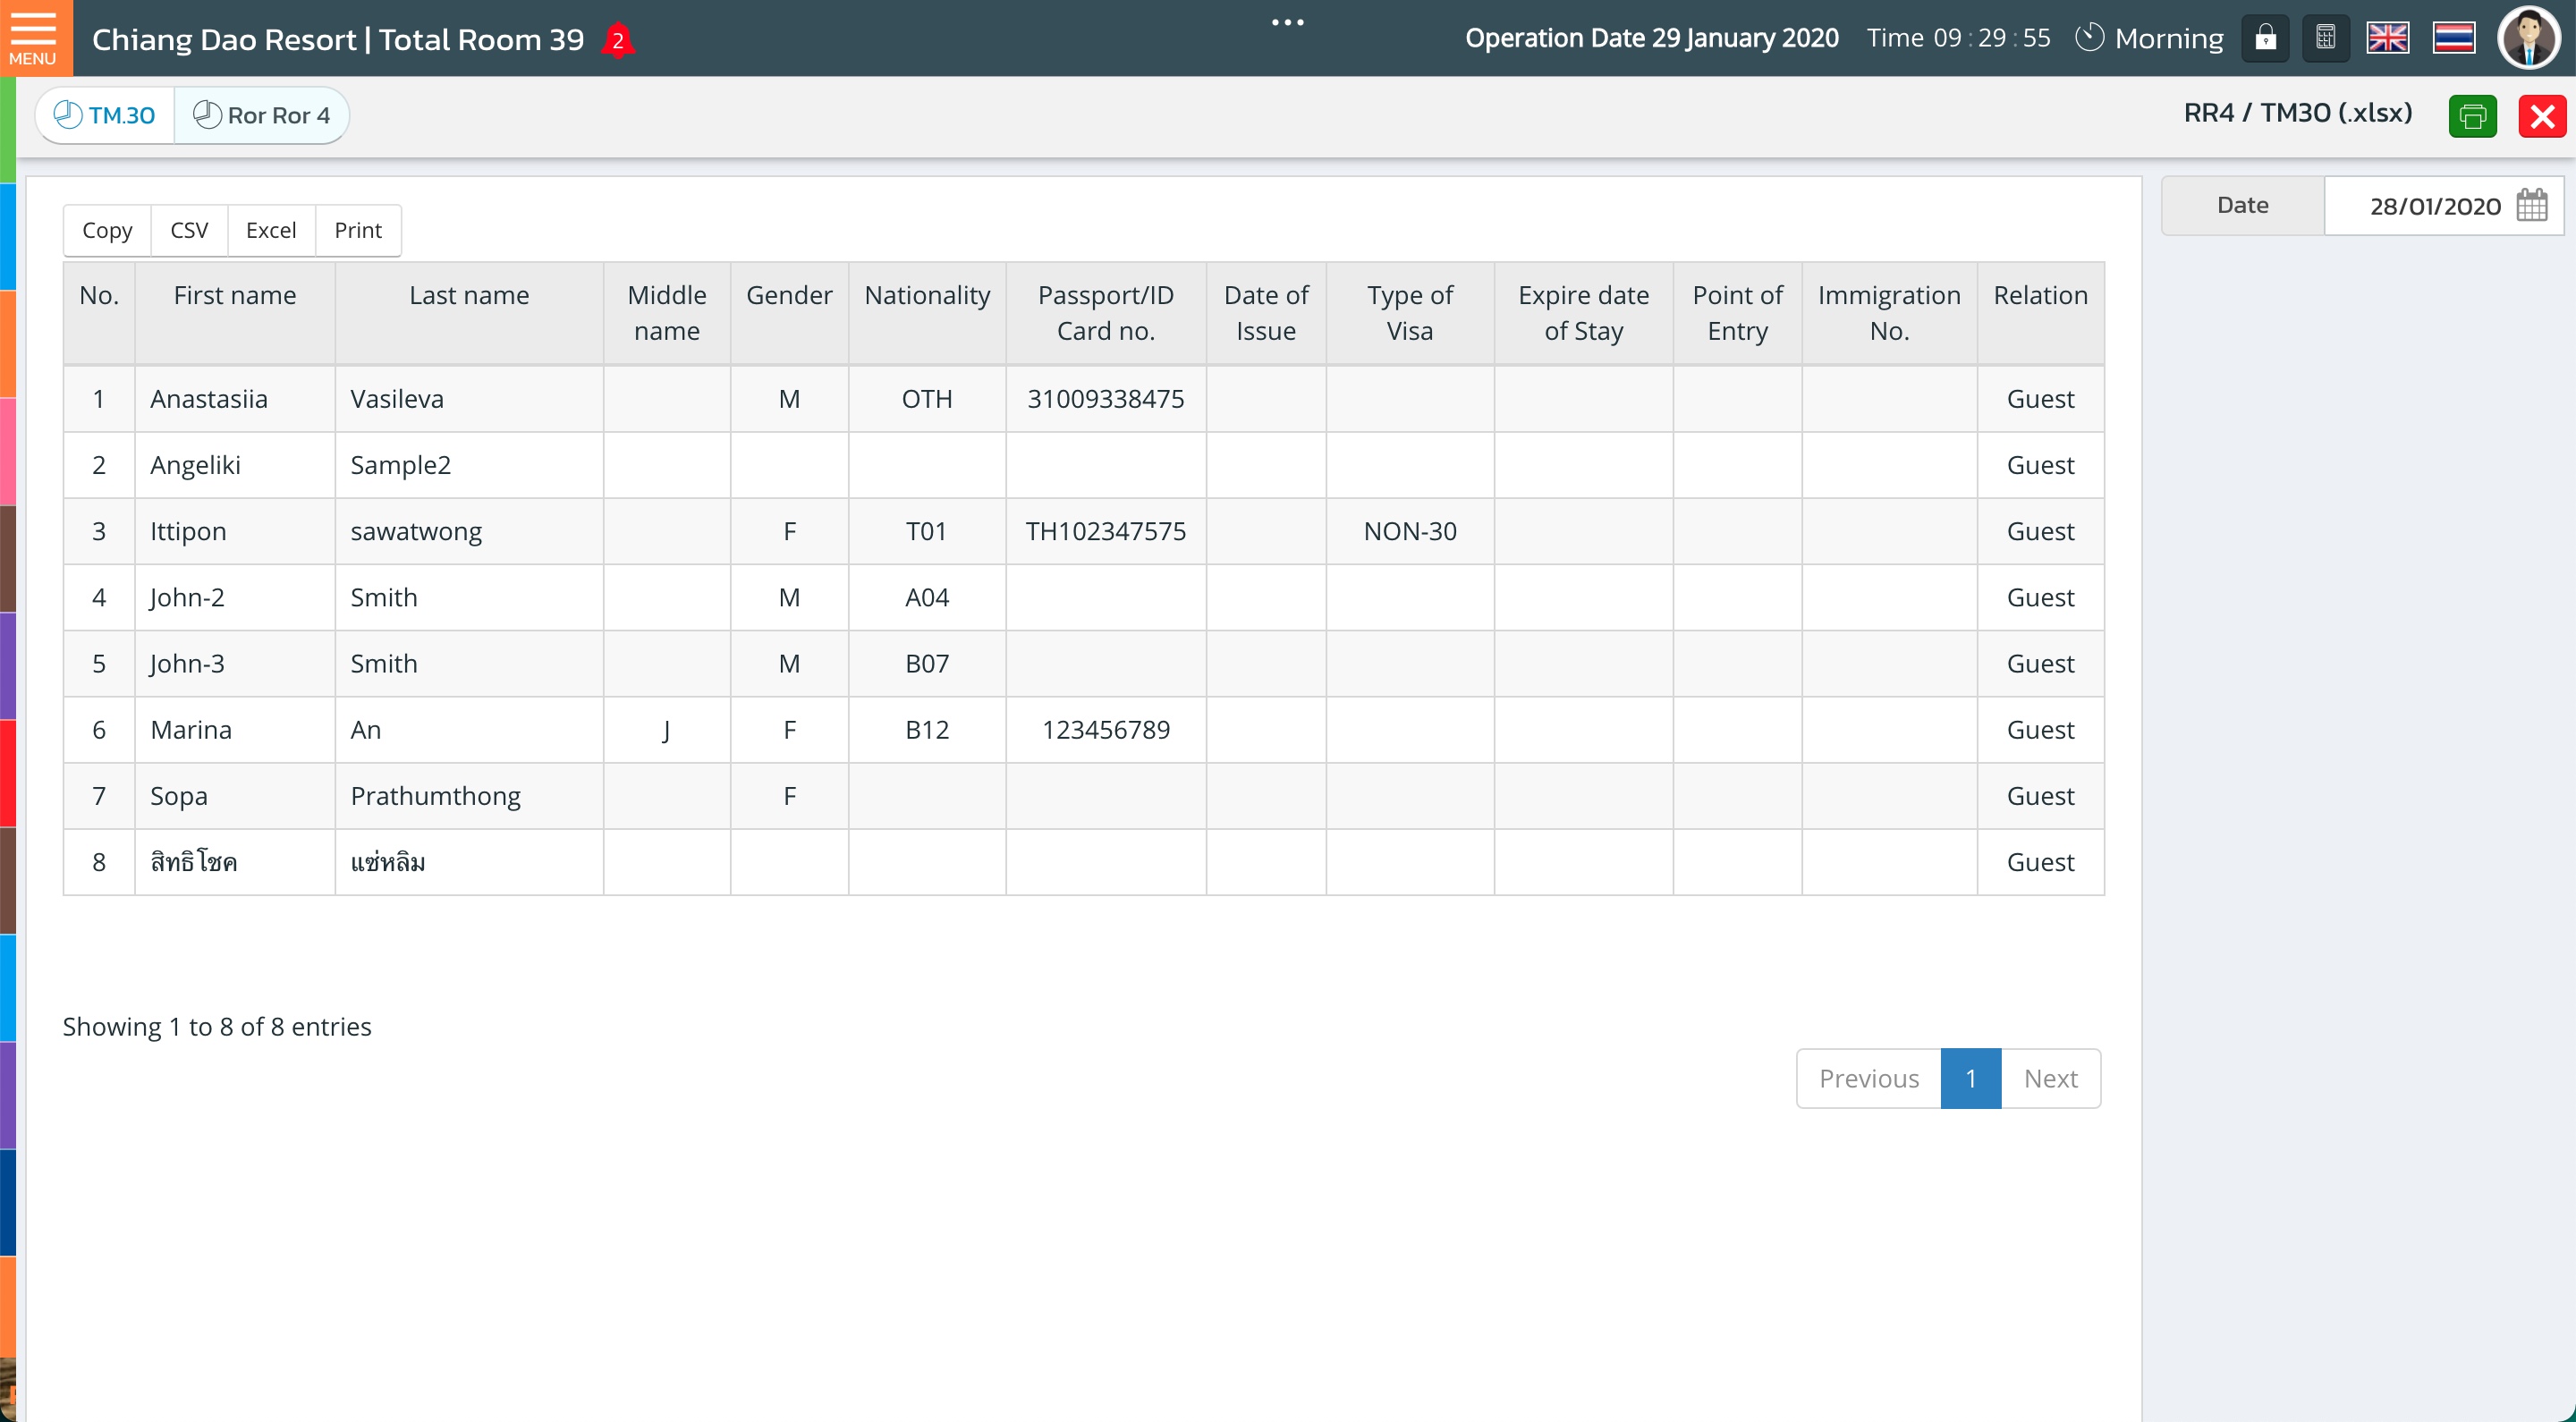
Task: Click the Print table button
Action: tap(358, 230)
